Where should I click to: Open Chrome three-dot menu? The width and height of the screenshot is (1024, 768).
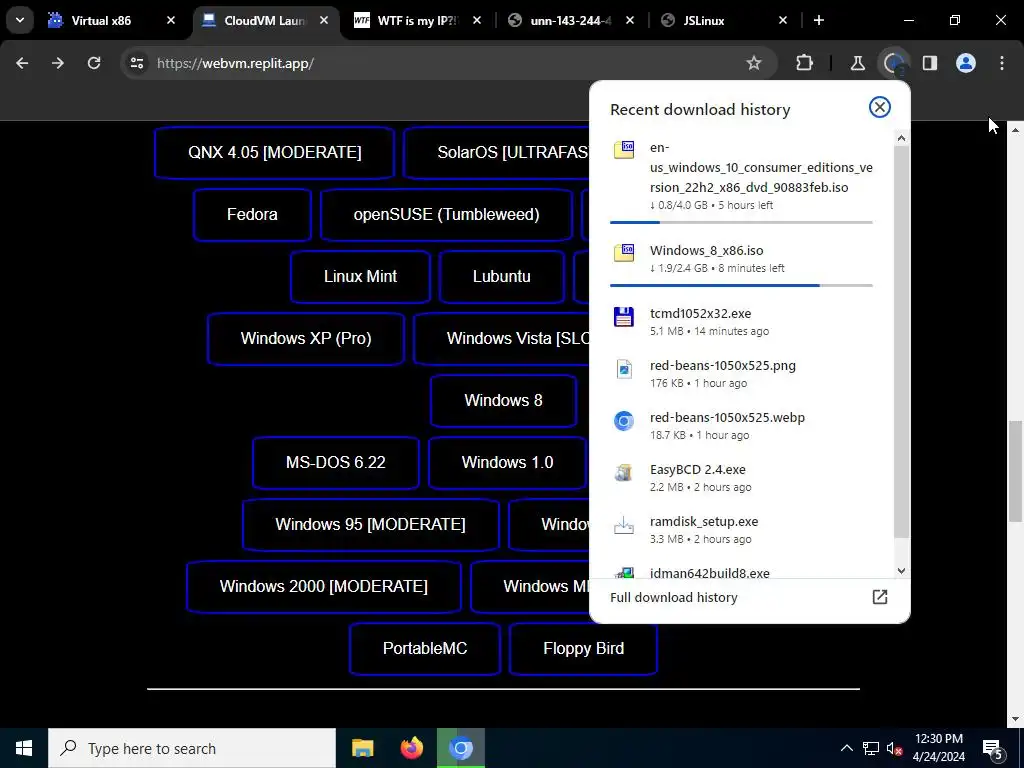(x=1002, y=63)
